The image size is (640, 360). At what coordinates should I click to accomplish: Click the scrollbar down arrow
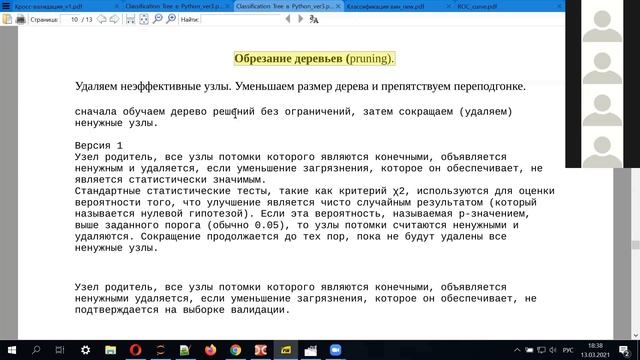click(x=636, y=335)
